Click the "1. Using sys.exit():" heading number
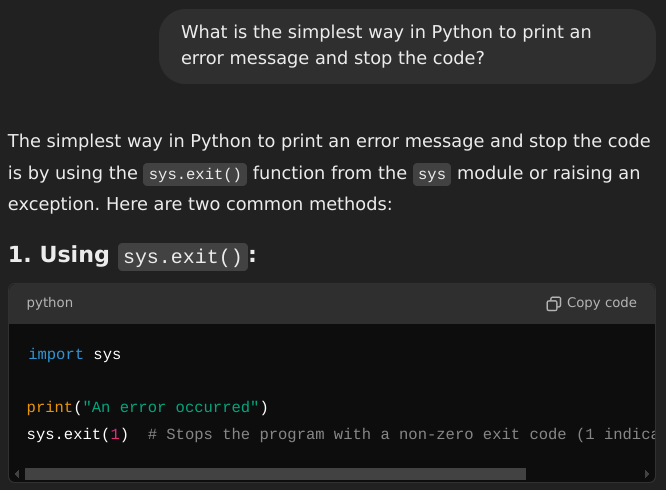Viewport: 666px width, 490px height. [16, 255]
